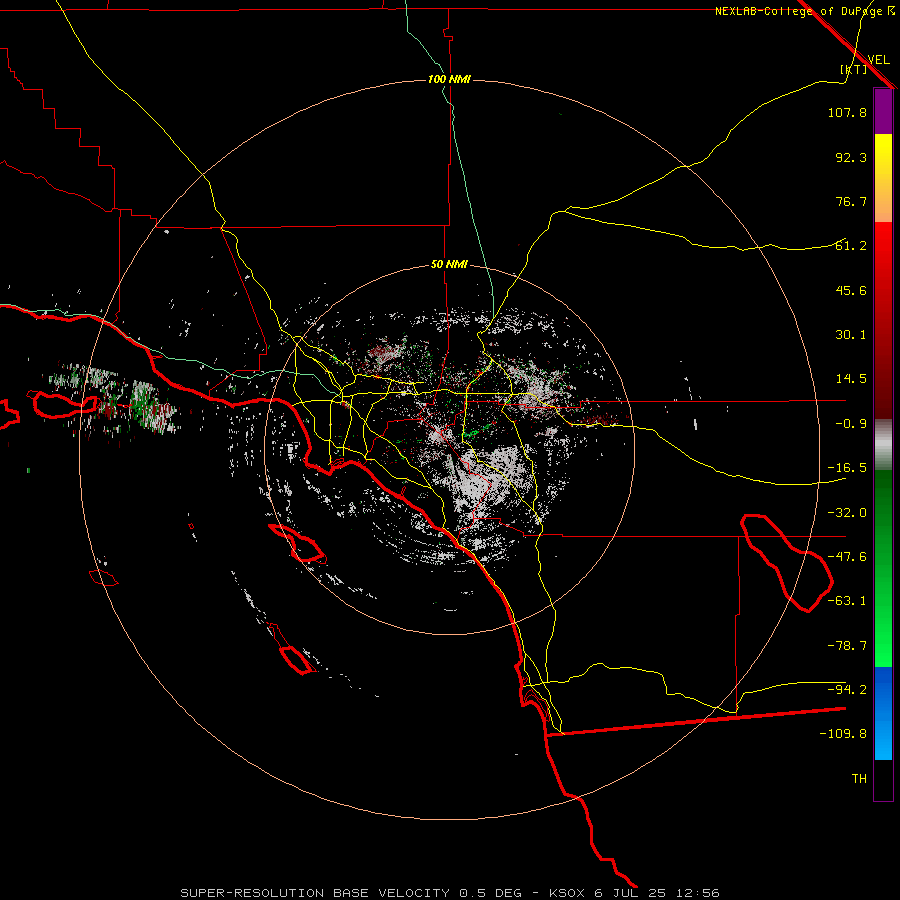The height and width of the screenshot is (900, 900).
Task: Click the 61.2 velocity scale value
Action: [851, 246]
